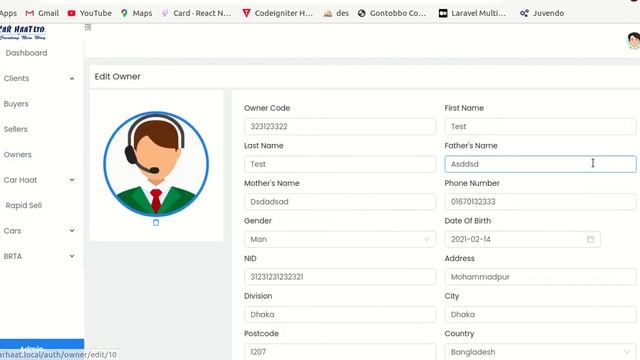Open the Gender dropdown

pos(340,239)
